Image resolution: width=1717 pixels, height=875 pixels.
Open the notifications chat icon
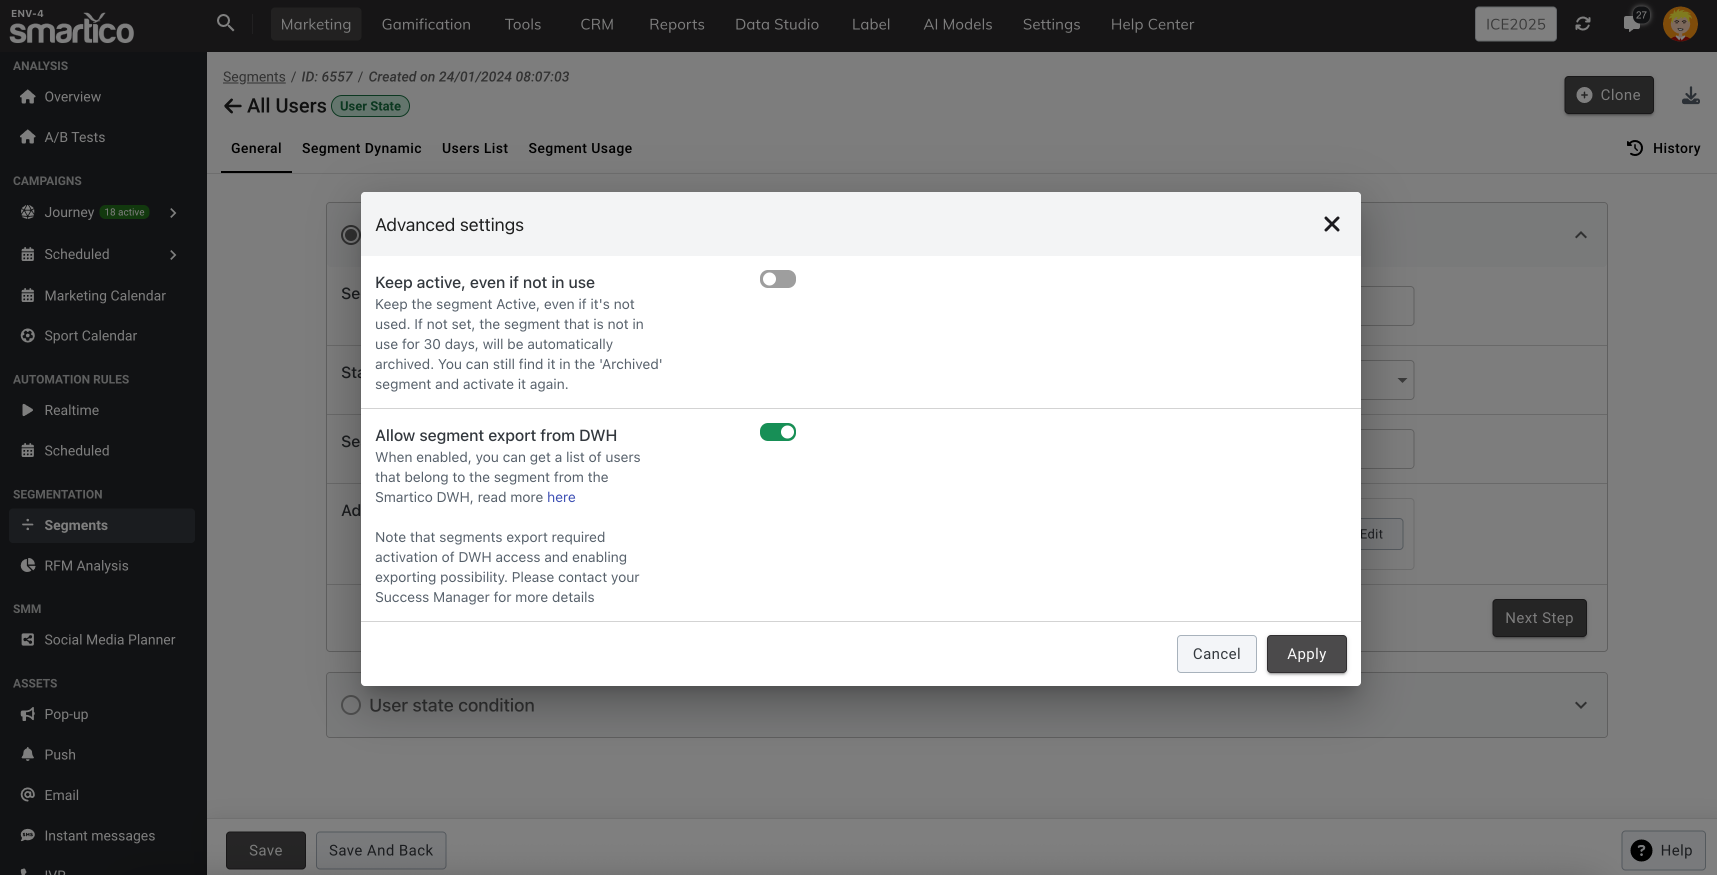pyautogui.click(x=1632, y=24)
